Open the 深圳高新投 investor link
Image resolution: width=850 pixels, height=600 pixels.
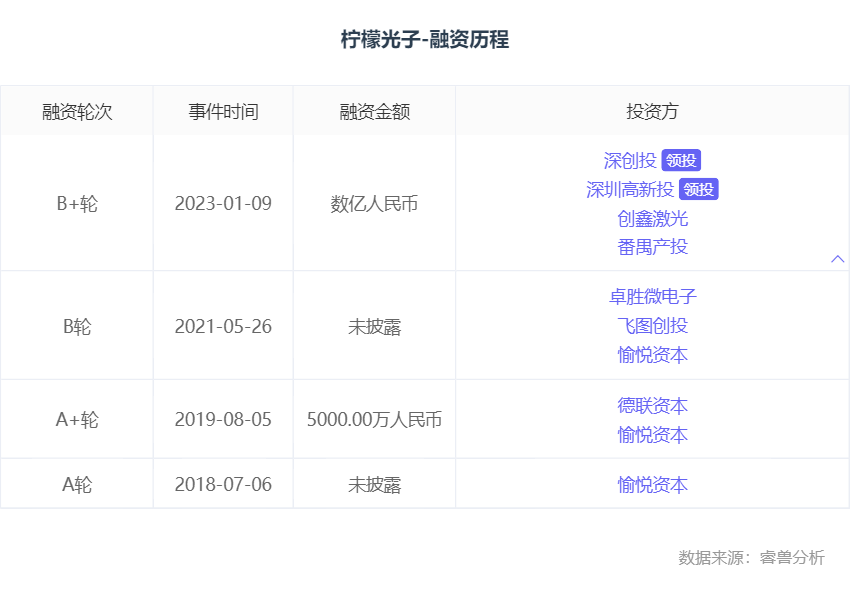[x=630, y=190]
